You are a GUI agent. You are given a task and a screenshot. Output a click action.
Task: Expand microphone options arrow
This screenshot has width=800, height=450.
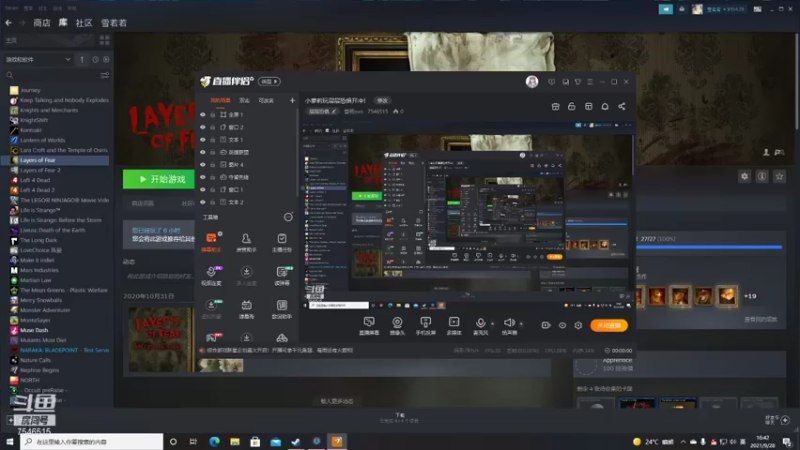point(492,323)
